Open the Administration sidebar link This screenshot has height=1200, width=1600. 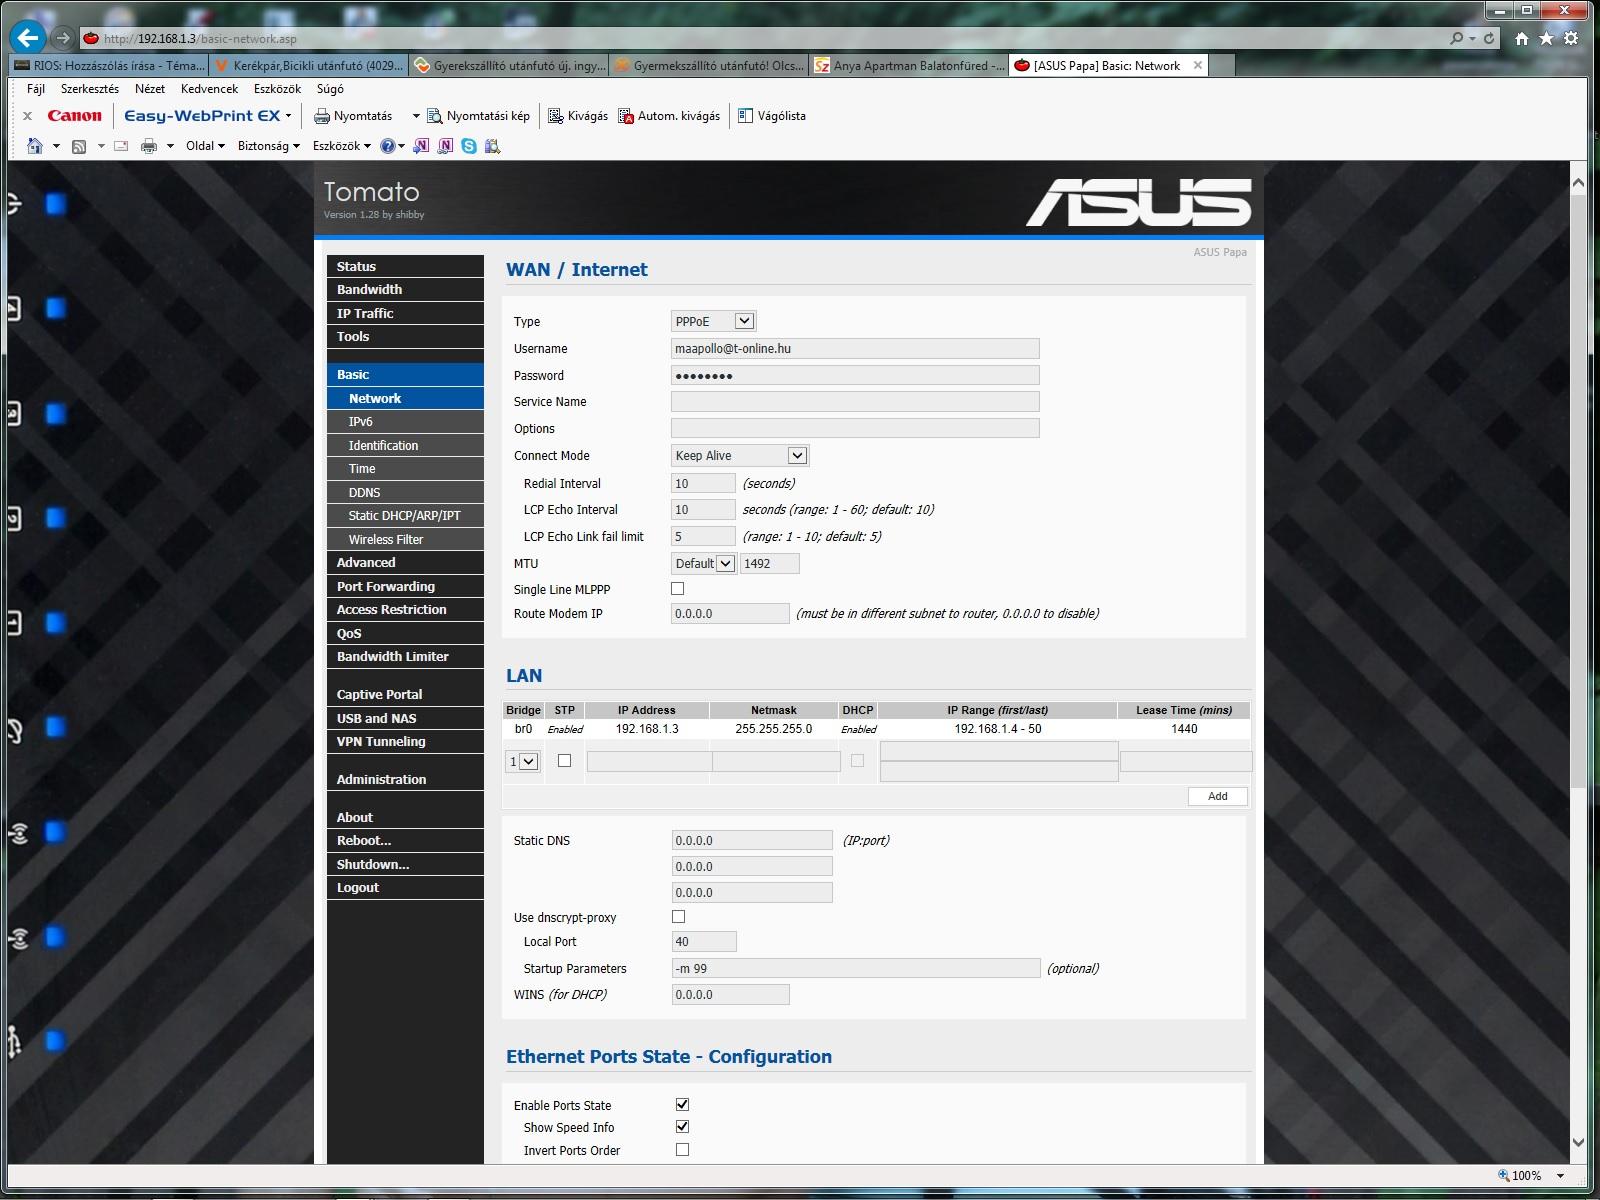pos(405,779)
